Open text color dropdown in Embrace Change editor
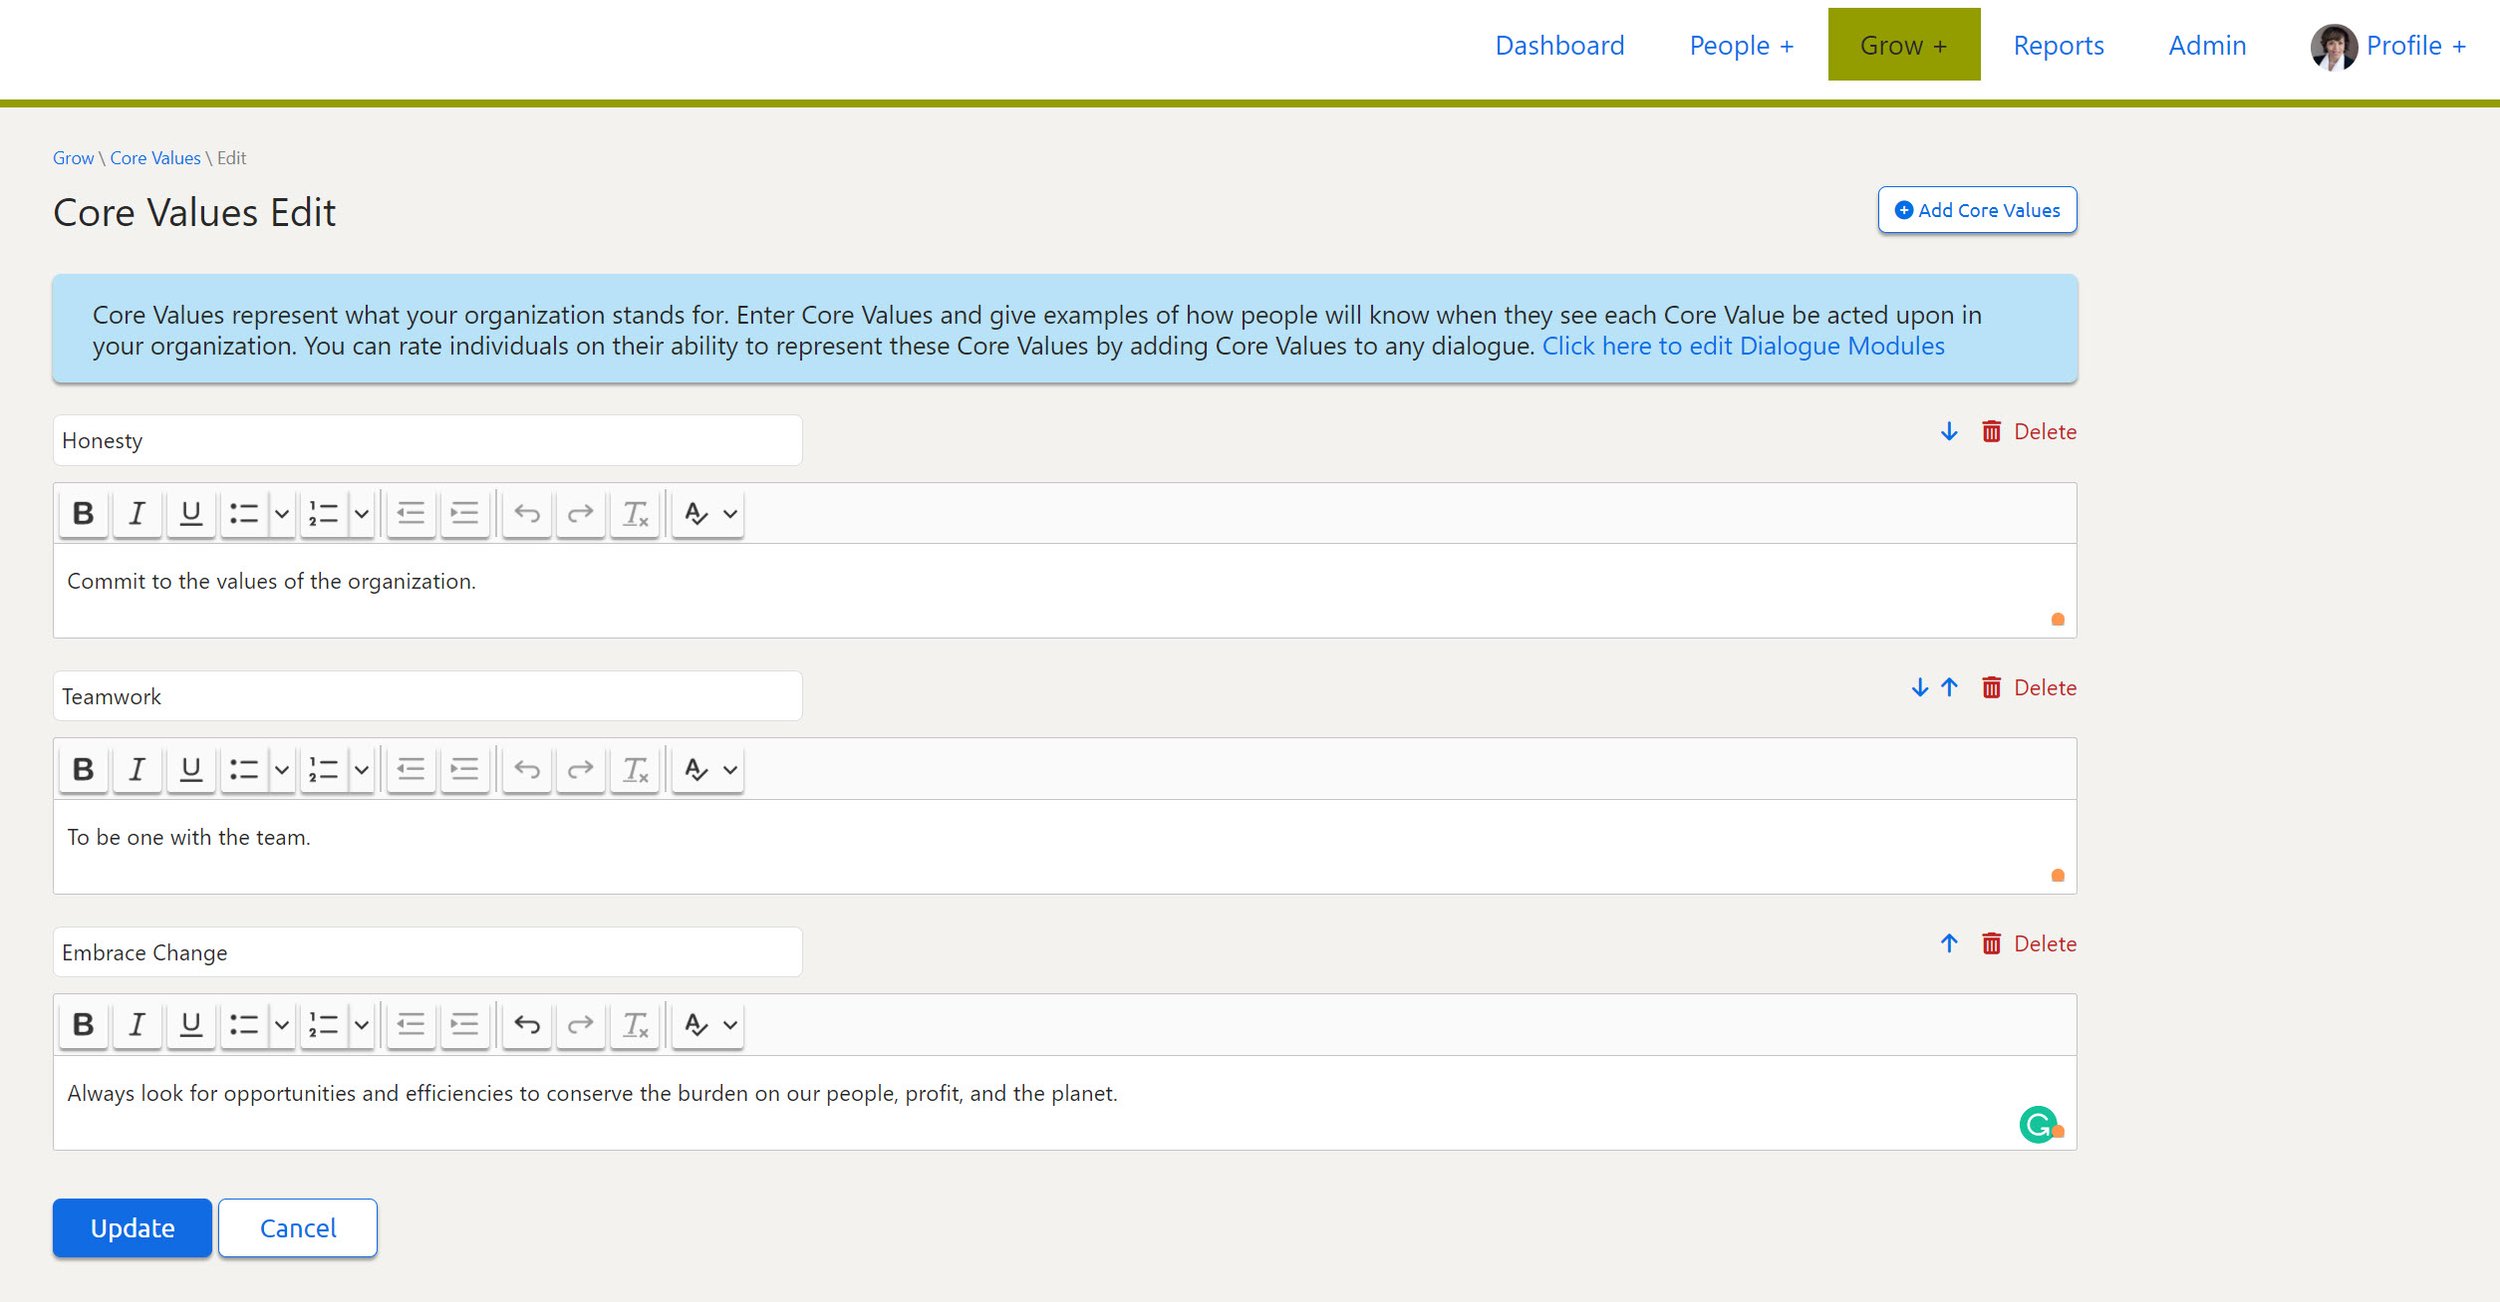 click(x=730, y=1024)
